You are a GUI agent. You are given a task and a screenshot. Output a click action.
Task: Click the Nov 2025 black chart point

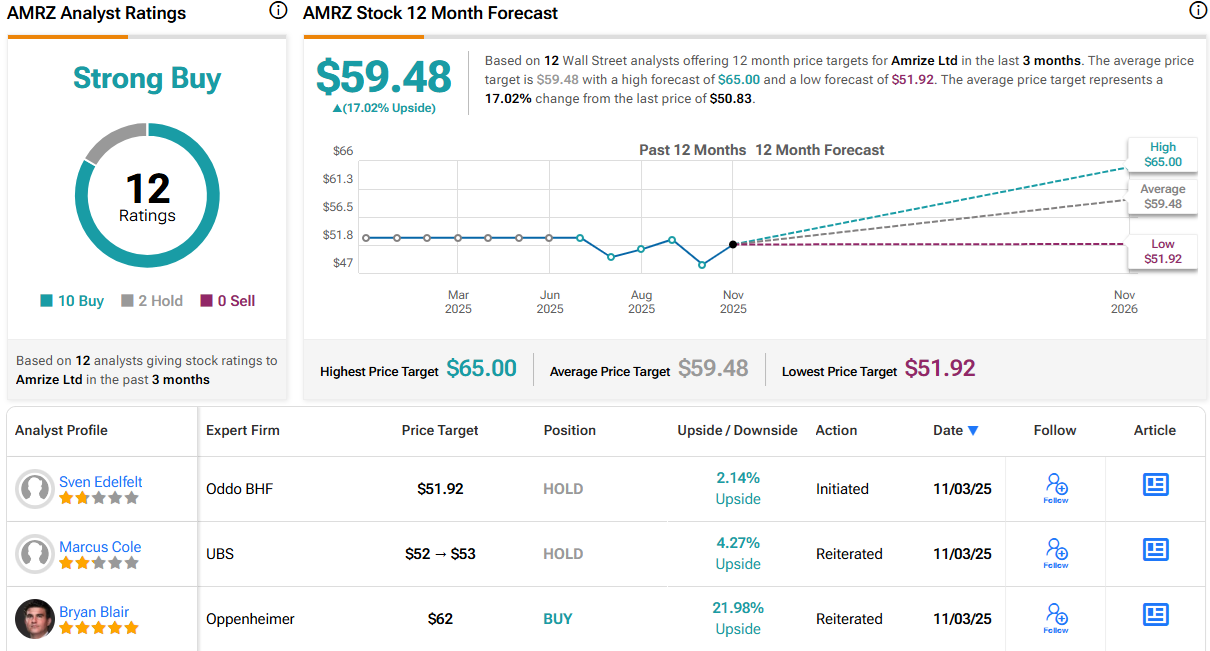click(733, 244)
